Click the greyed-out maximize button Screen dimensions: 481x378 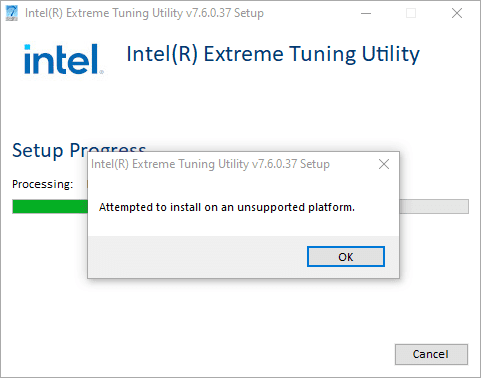411,13
